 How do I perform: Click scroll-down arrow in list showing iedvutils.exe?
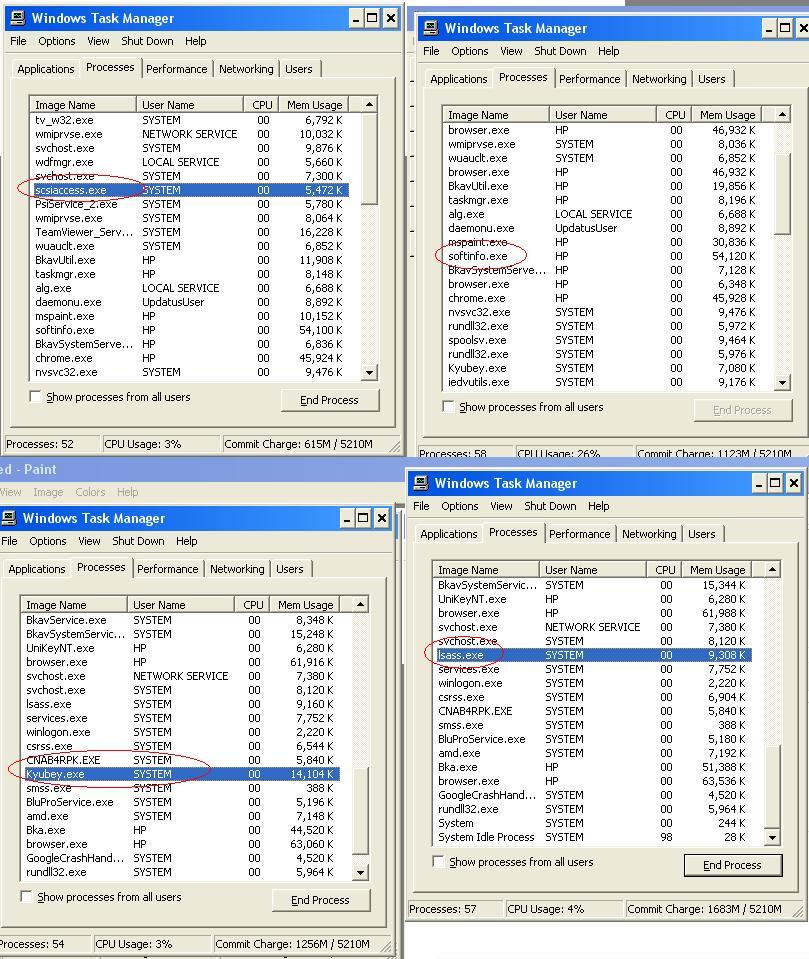782,382
